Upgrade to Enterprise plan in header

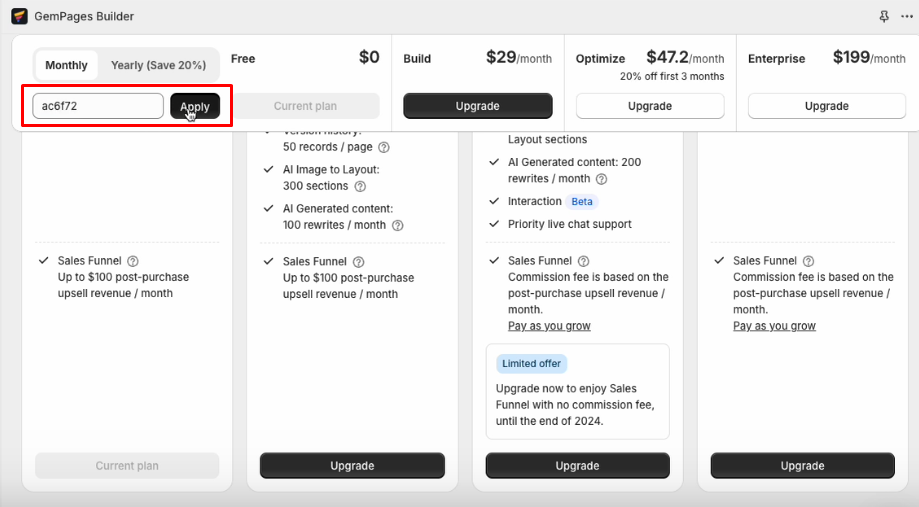point(826,106)
